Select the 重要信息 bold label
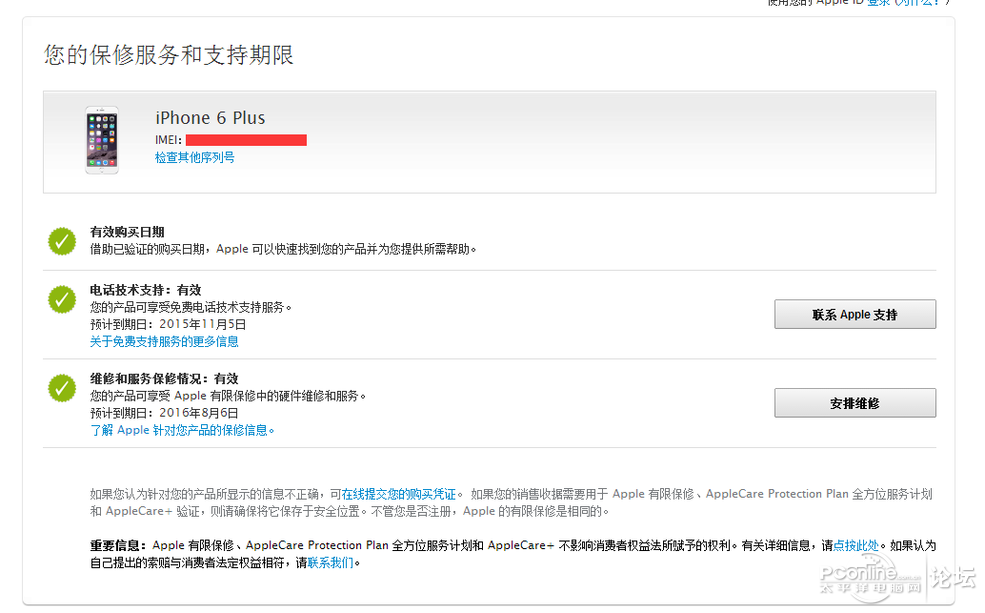Viewport: 985px width, 613px height. tap(118, 545)
